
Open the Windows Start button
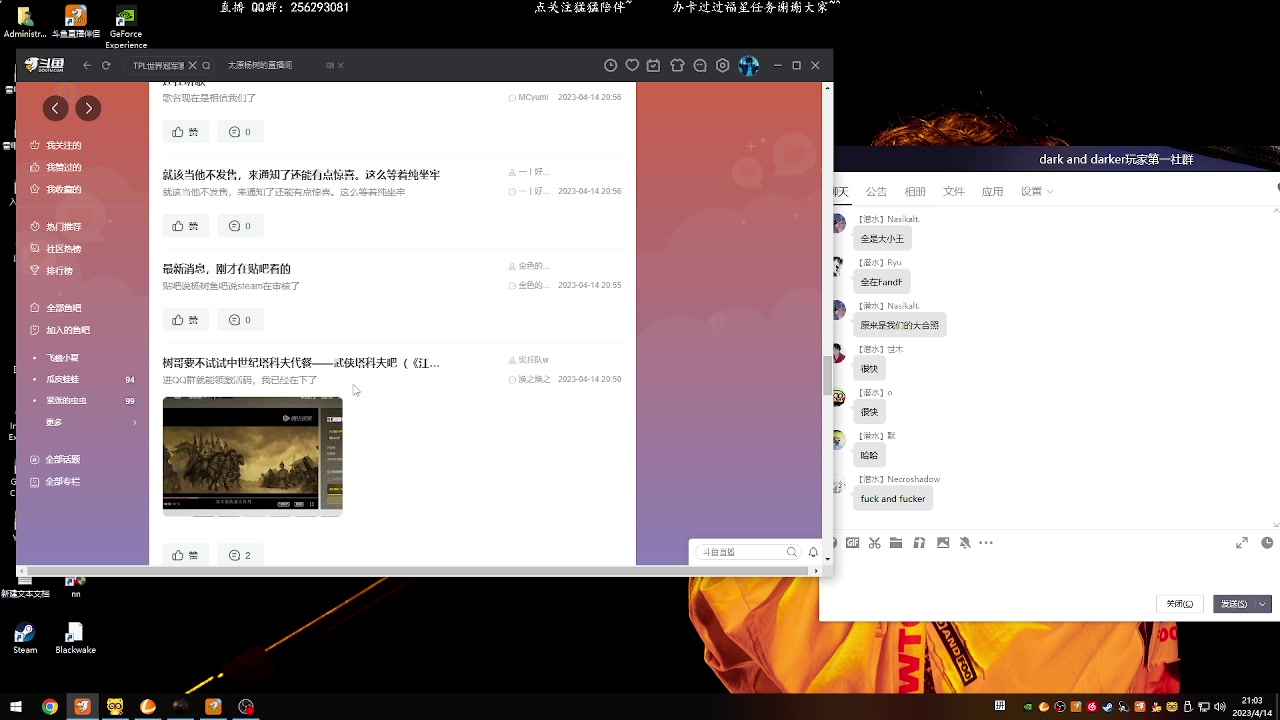(17, 706)
